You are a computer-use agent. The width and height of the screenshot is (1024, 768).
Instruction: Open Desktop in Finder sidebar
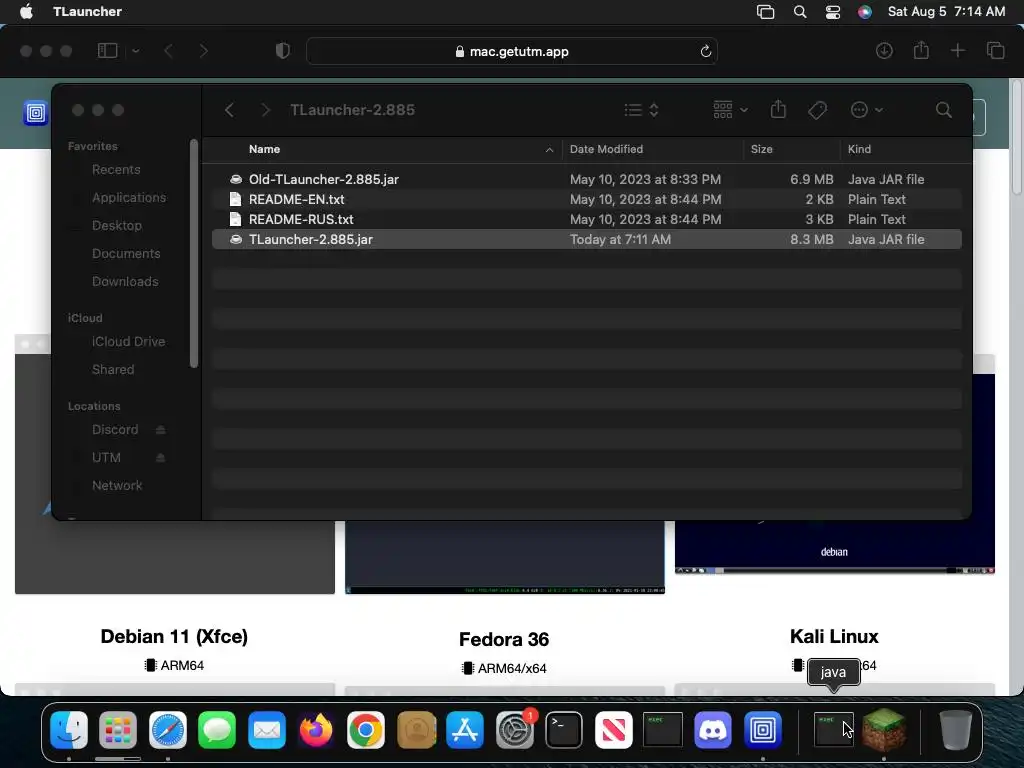pyautogui.click(x=116, y=225)
